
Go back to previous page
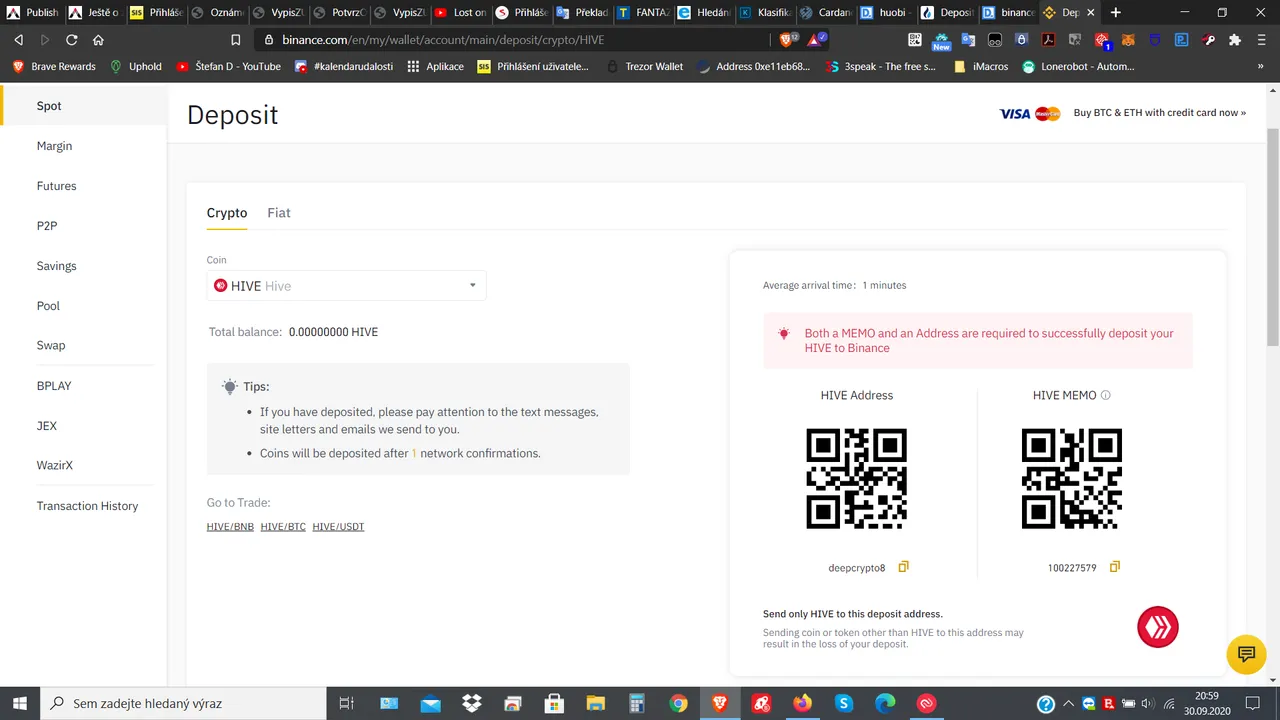pyautogui.click(x=18, y=40)
